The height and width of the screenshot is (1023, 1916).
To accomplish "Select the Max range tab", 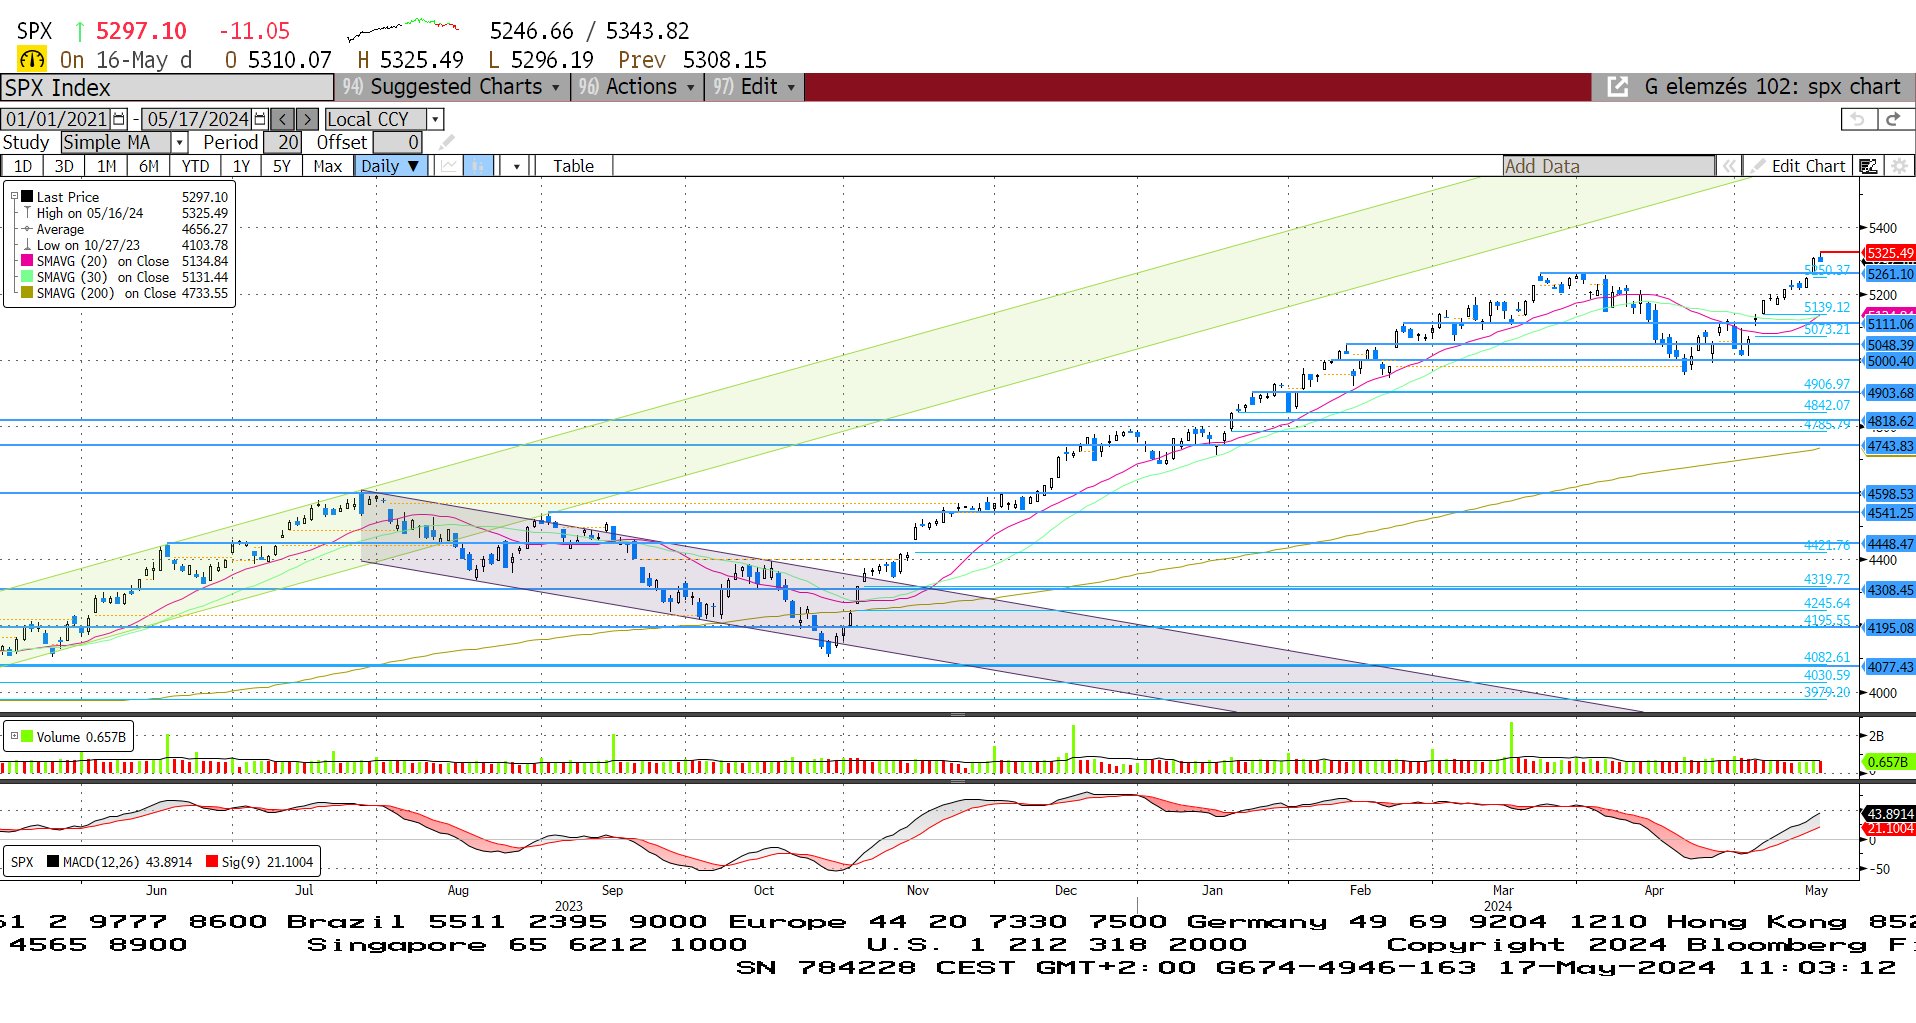I will point(327,166).
